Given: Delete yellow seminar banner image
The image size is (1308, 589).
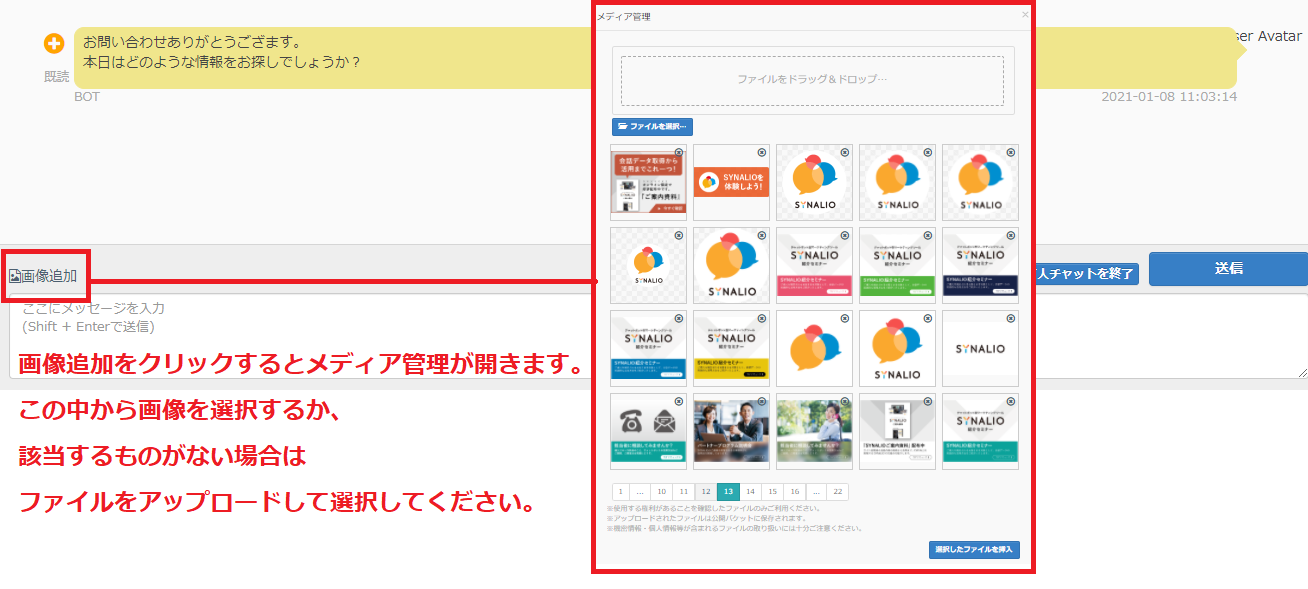Looking at the screenshot, I should click(761, 318).
